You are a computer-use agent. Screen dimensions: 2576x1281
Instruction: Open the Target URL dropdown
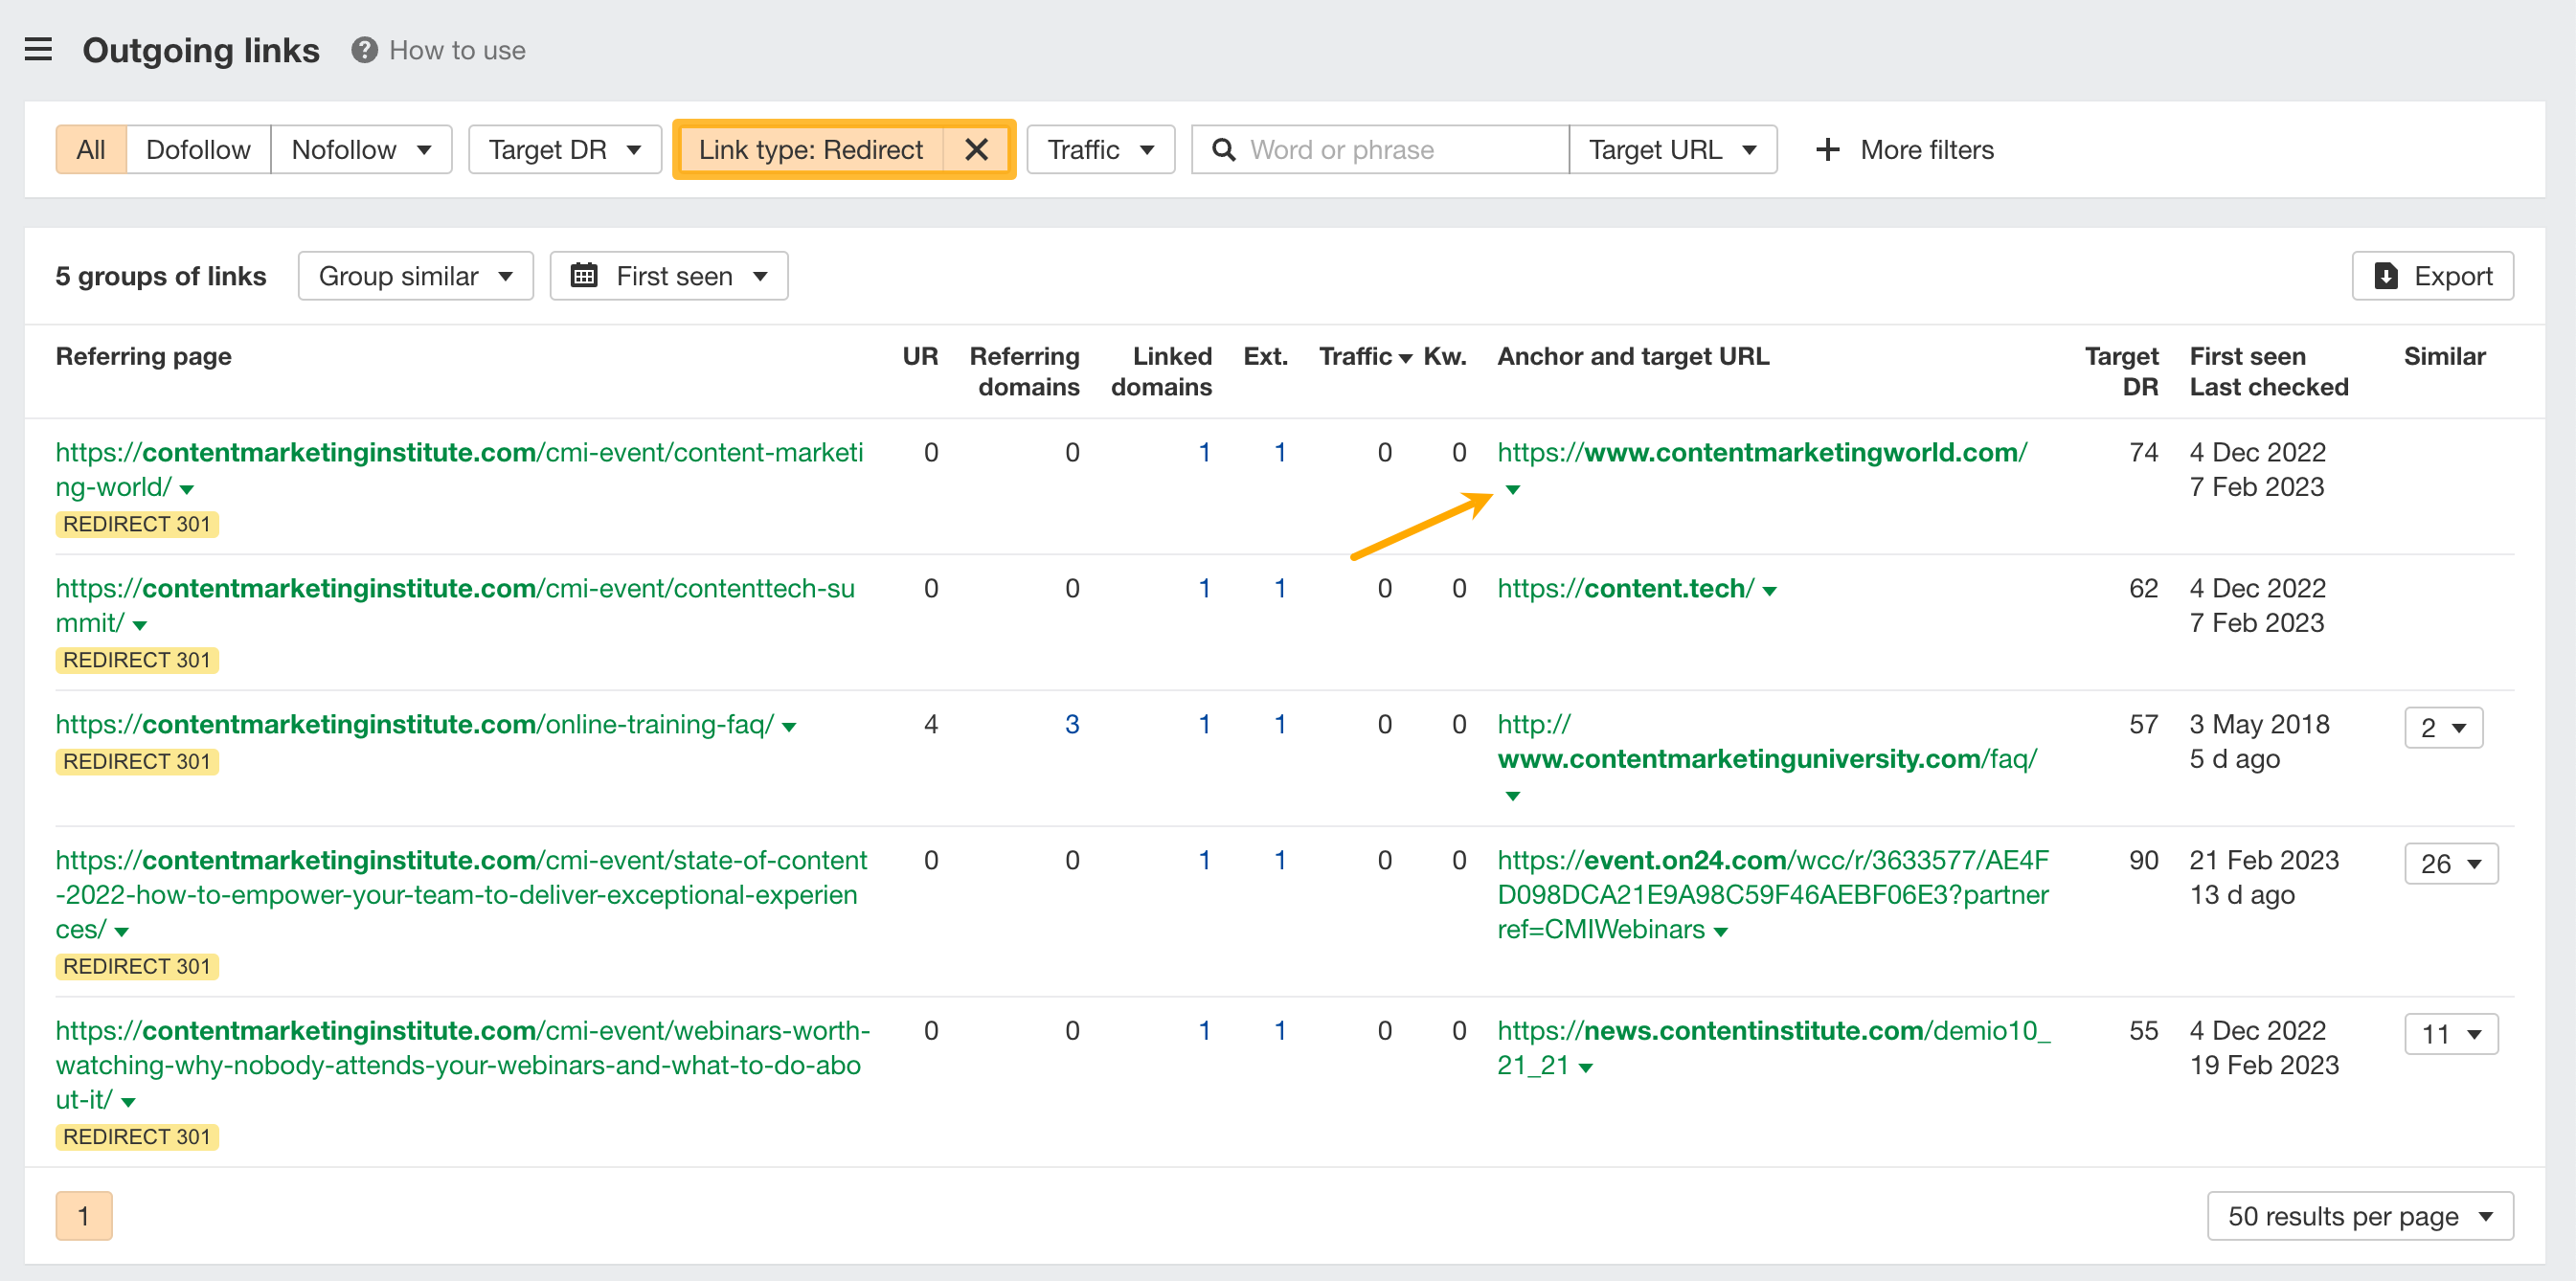[1673, 150]
